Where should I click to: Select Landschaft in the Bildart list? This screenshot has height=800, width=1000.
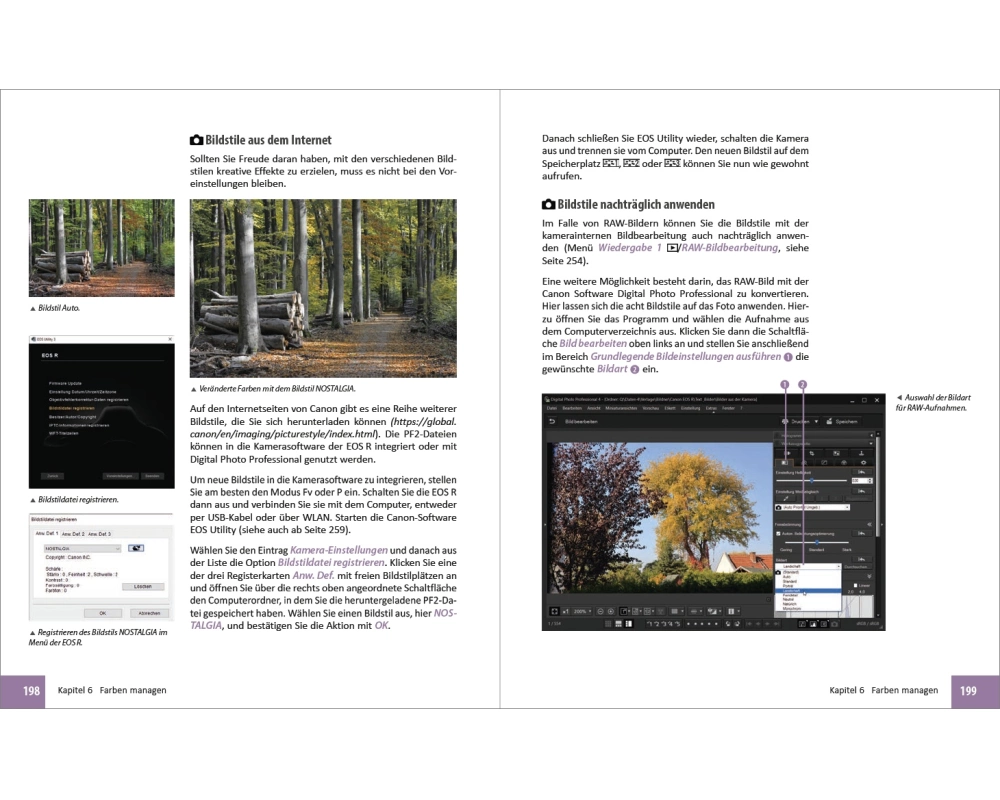[792, 591]
